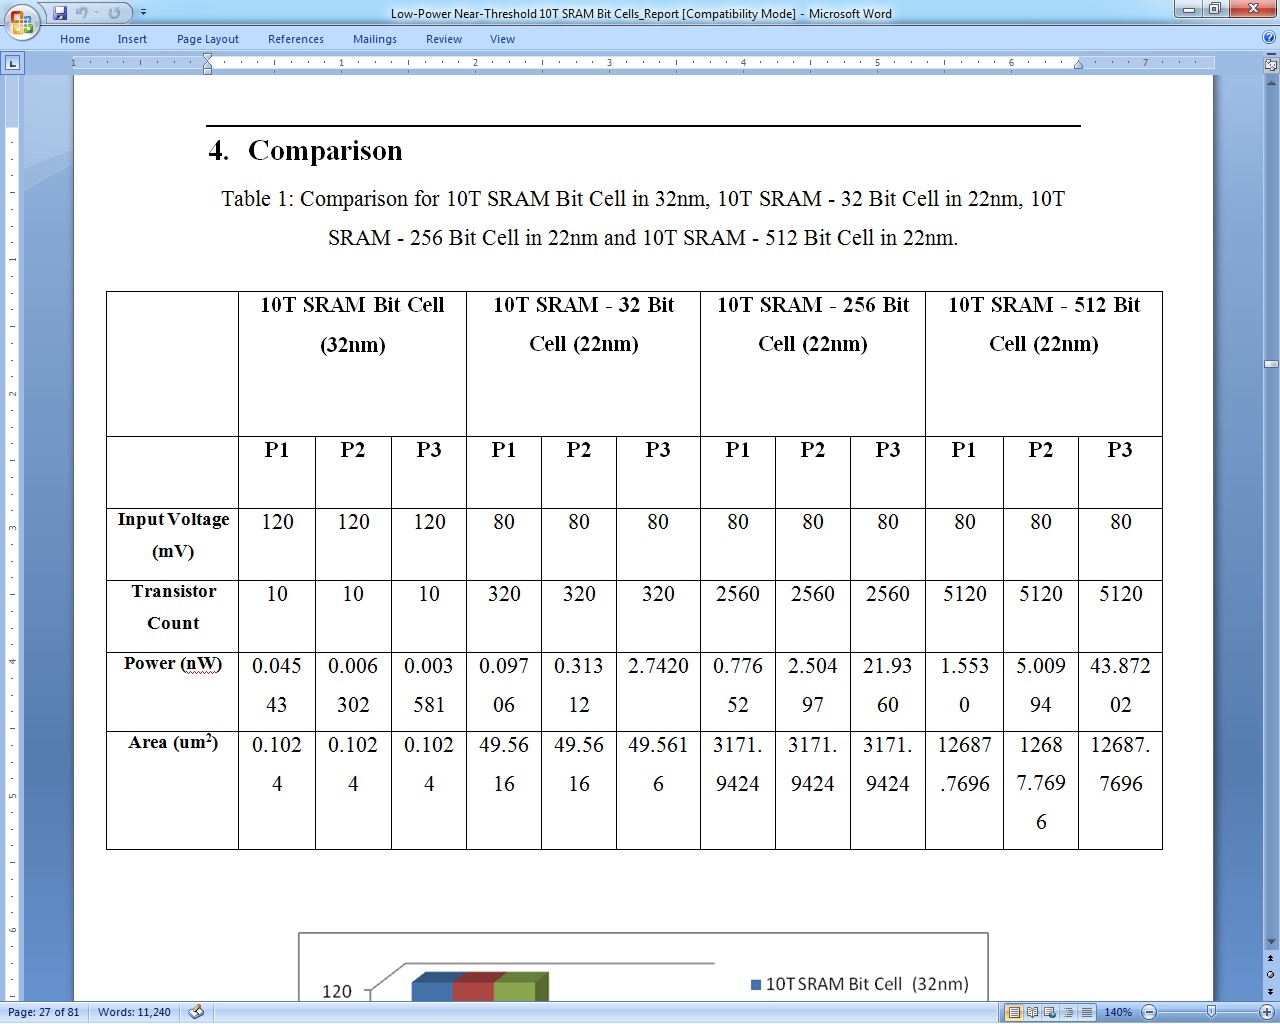Switch to Draft view
The width and height of the screenshot is (1280, 1024).
coord(1086,1012)
